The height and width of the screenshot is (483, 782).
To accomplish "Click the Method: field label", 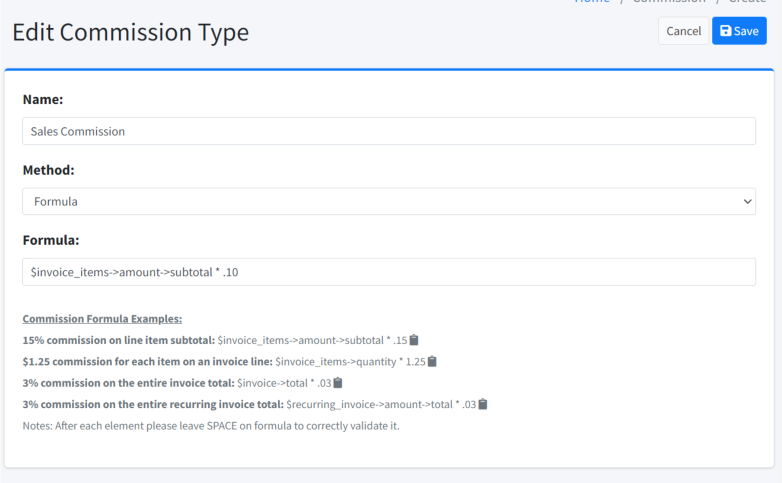I will [48, 170].
